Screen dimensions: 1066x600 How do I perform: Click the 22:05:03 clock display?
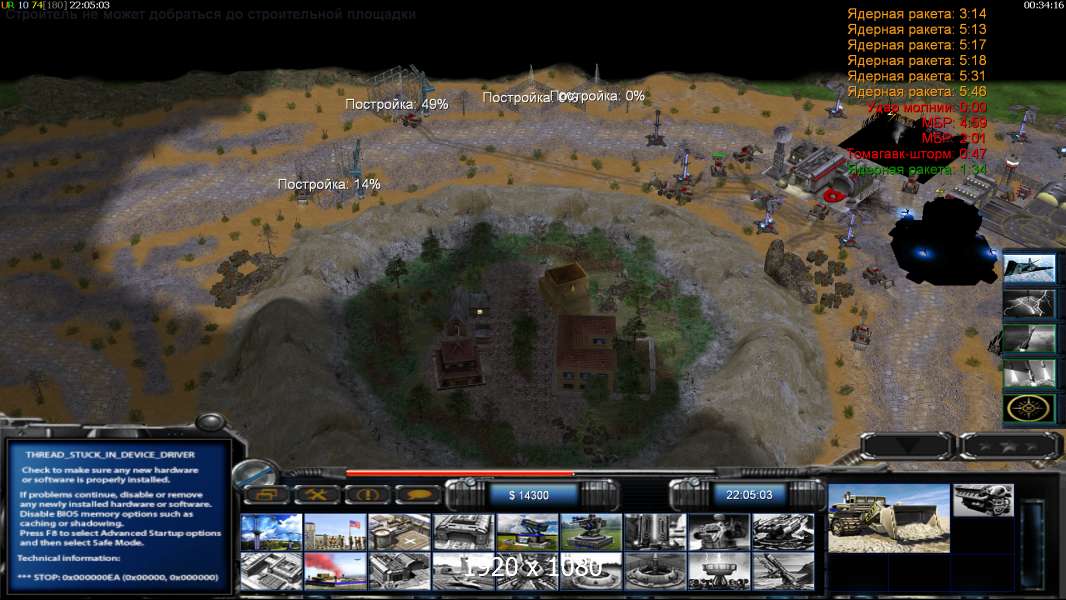coord(749,495)
